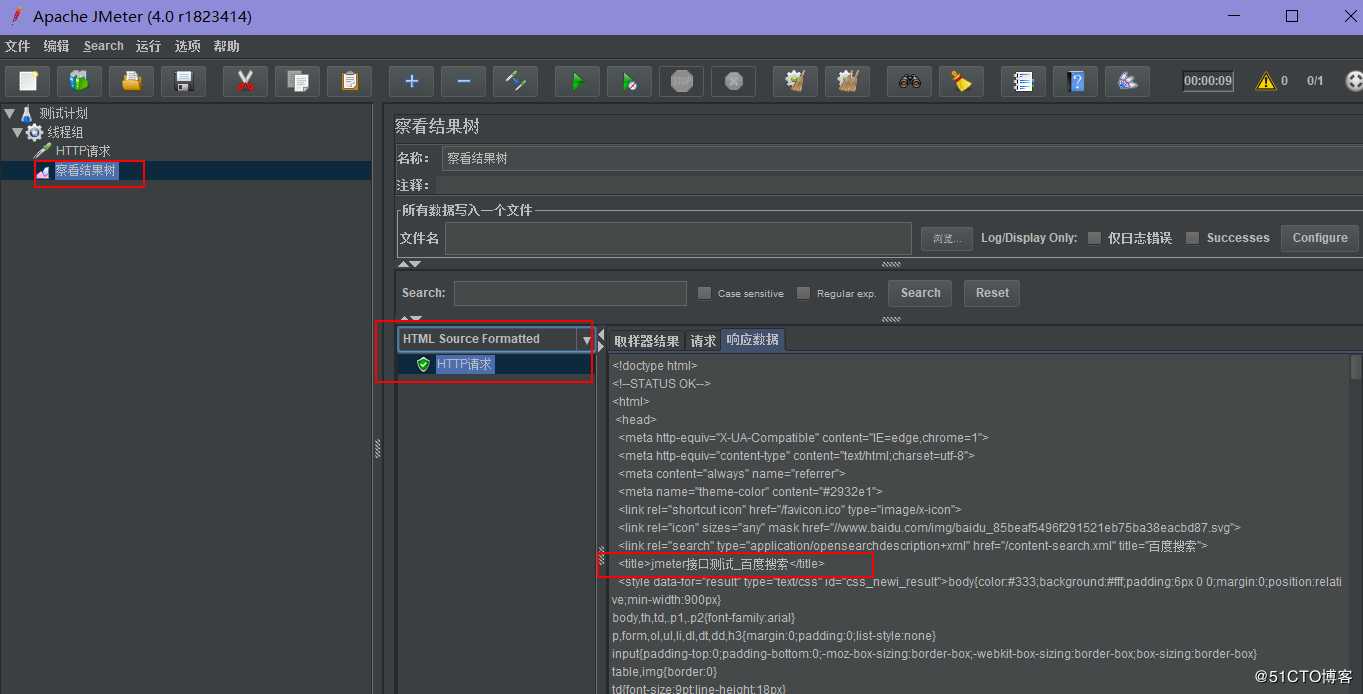Click the Stop test icon
This screenshot has width=1363, height=694.
point(681,81)
